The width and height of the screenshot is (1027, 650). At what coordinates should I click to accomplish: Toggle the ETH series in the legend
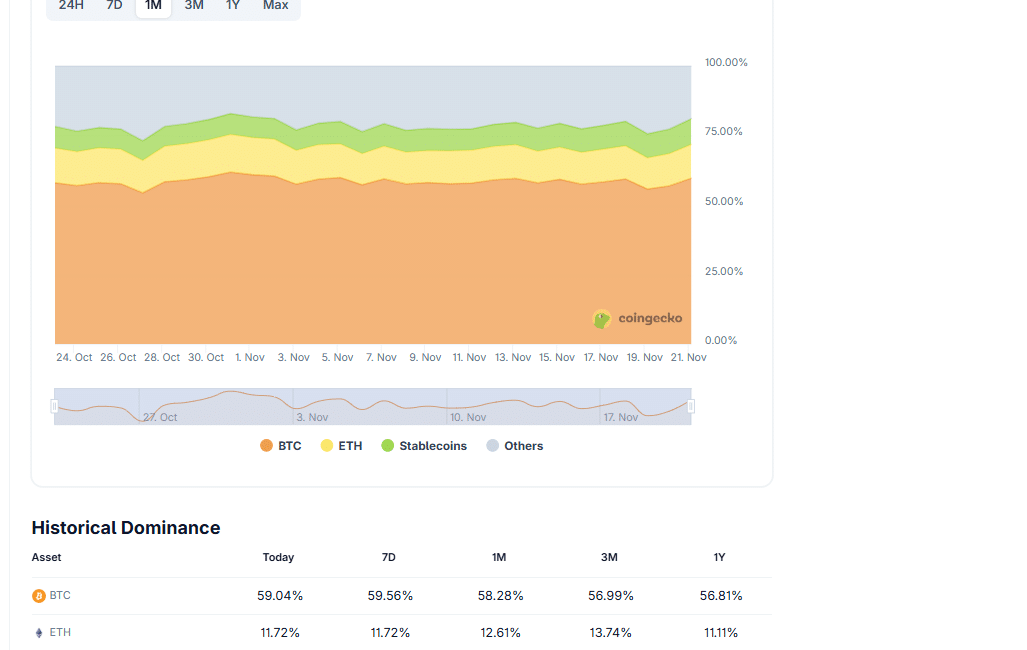341,446
